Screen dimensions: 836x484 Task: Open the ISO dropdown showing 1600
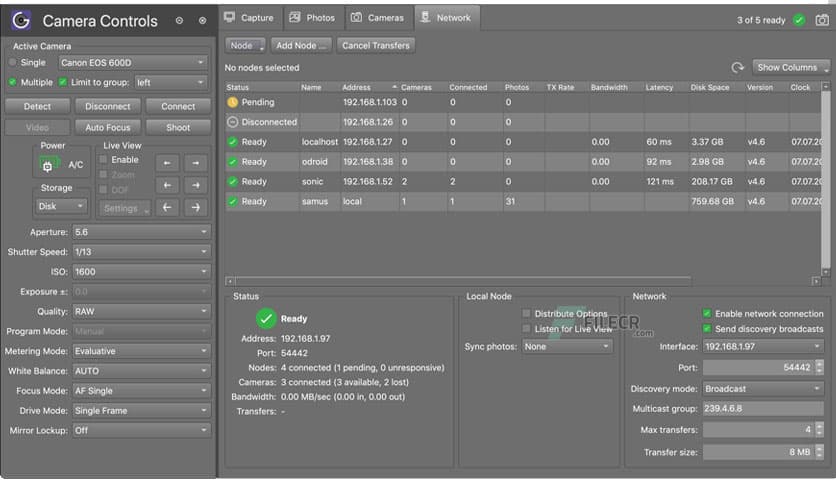141,272
